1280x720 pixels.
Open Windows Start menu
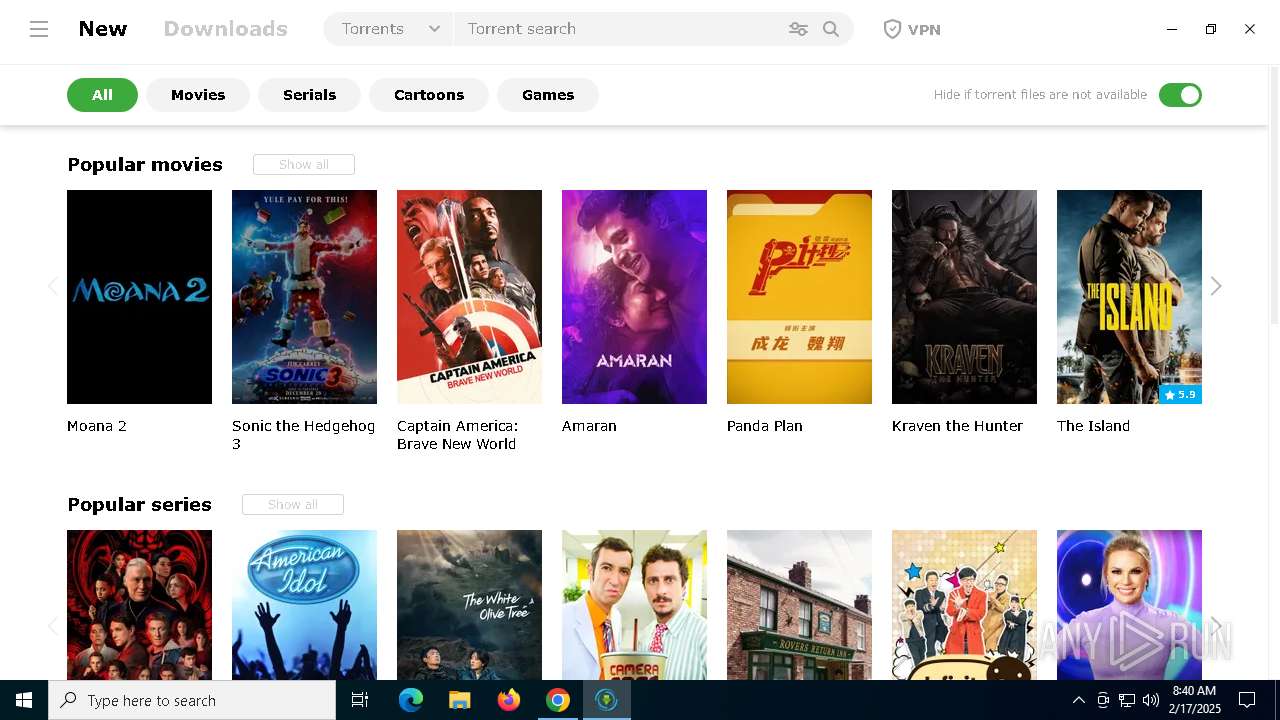[24, 700]
